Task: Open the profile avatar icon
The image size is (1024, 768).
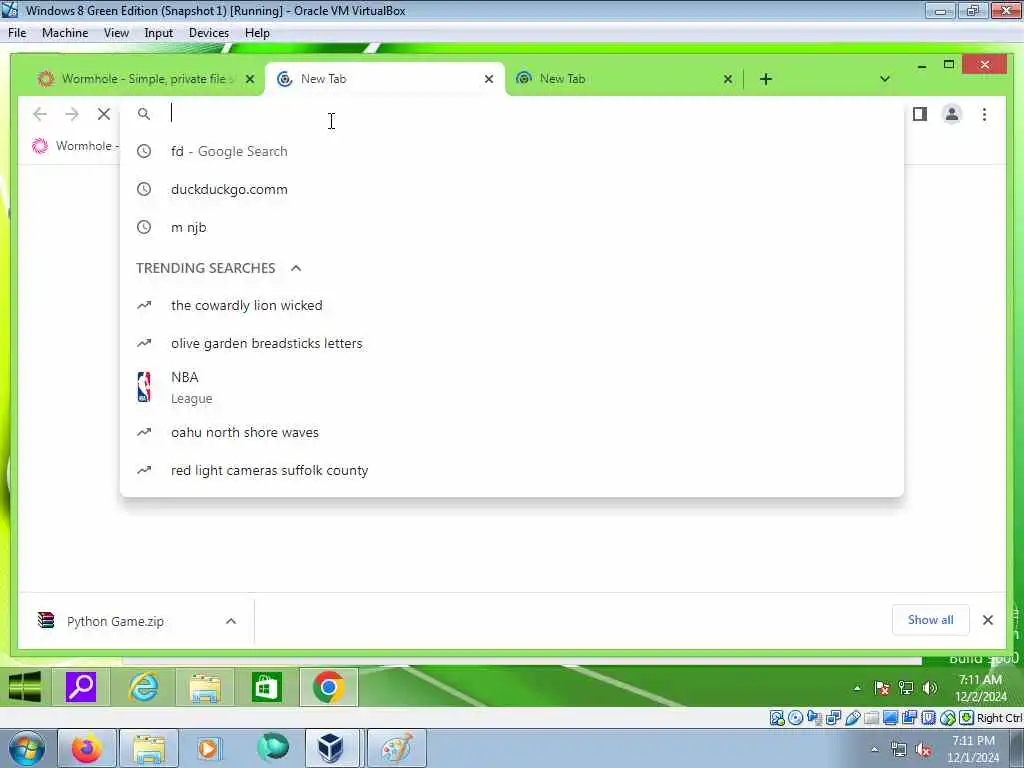Action: click(952, 114)
